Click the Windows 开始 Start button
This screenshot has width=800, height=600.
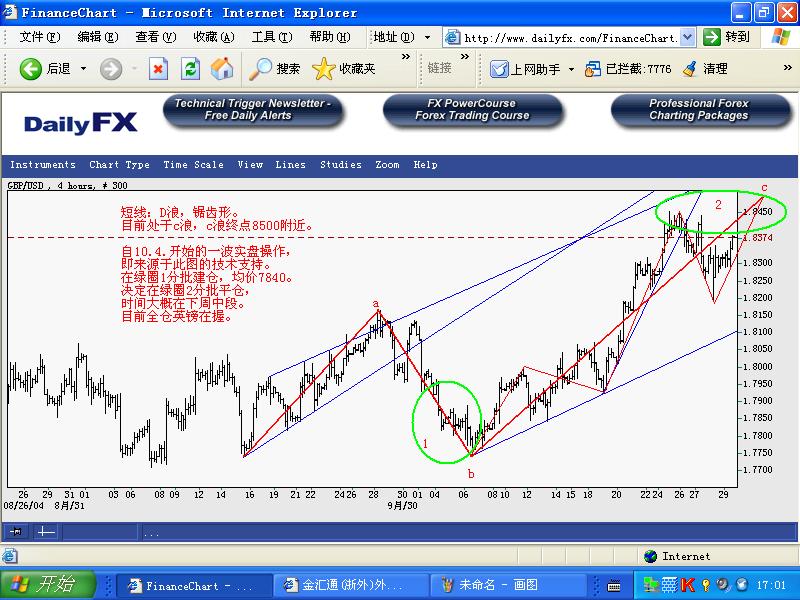point(48,585)
